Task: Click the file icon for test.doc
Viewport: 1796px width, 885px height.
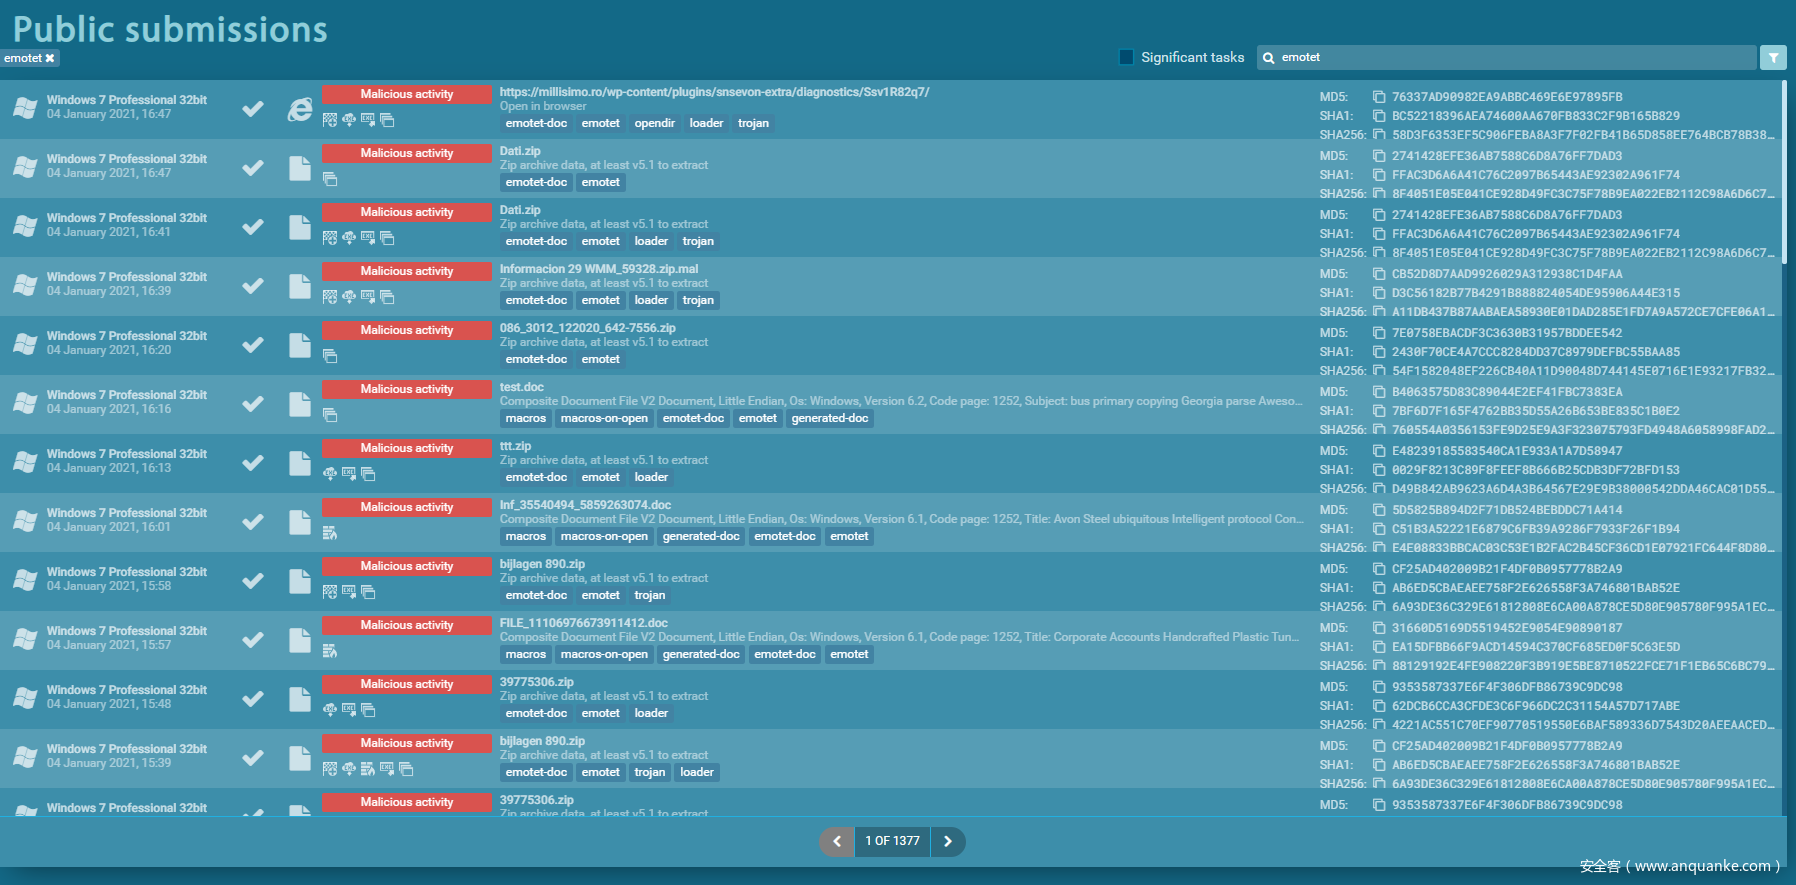Action: [299, 404]
